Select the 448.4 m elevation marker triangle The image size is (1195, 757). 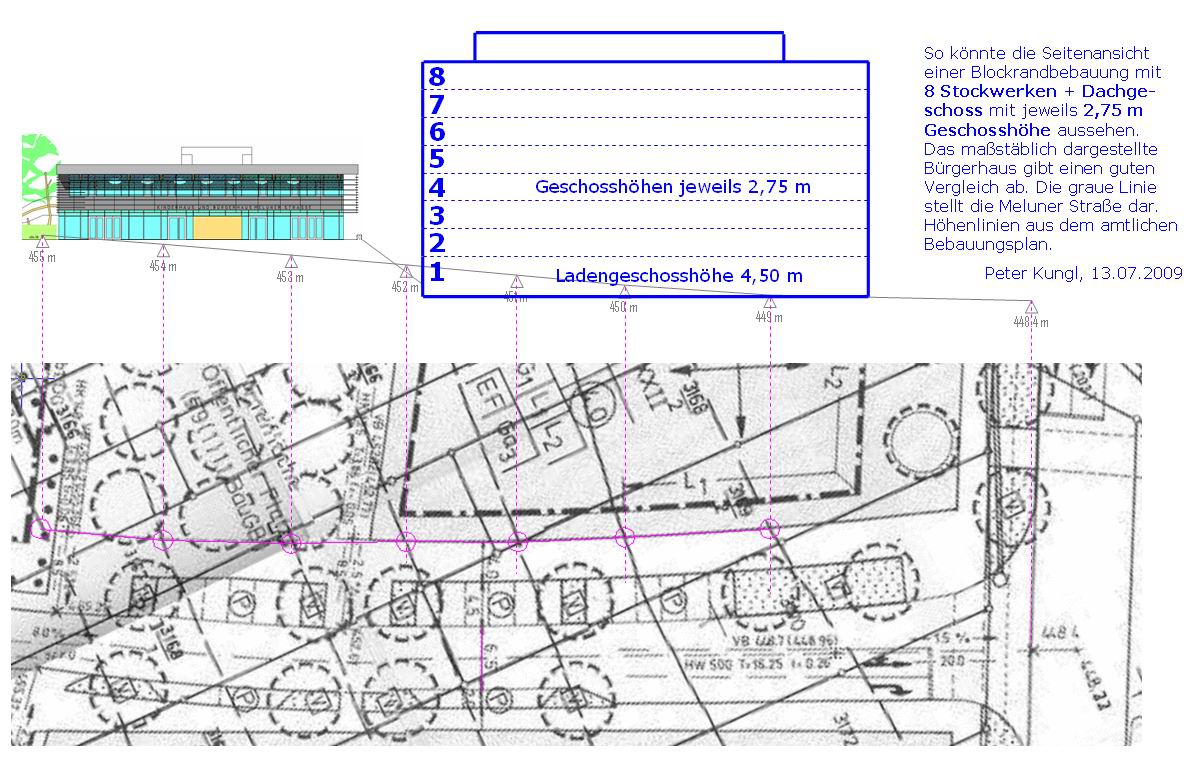(1031, 307)
